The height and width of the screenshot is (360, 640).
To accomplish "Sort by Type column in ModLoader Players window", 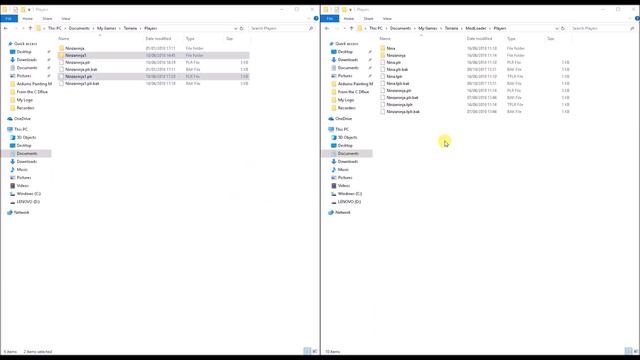I will (x=511, y=38).
